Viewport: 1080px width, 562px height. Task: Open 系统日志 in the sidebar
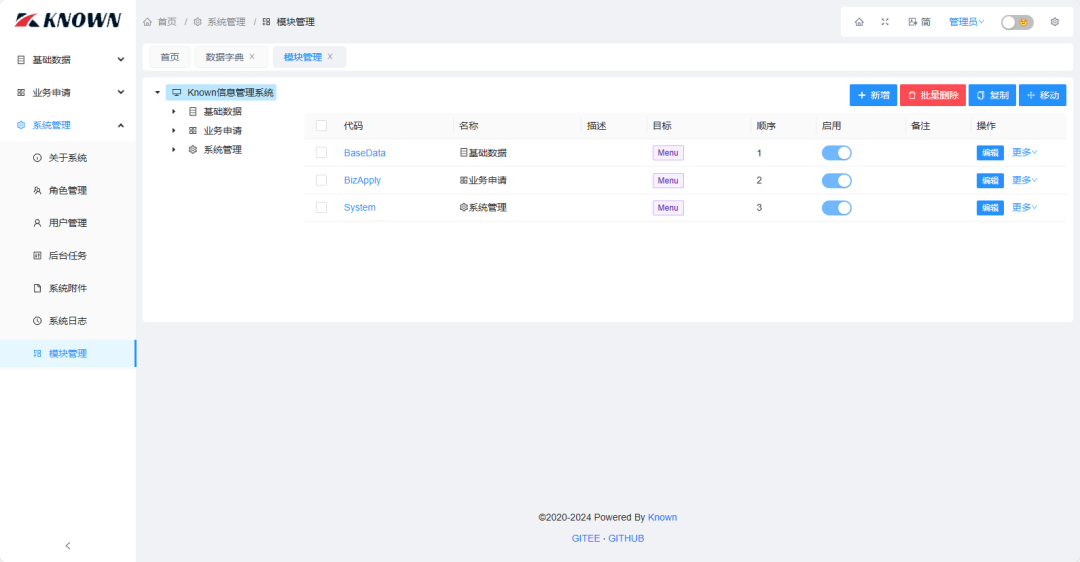pos(67,321)
